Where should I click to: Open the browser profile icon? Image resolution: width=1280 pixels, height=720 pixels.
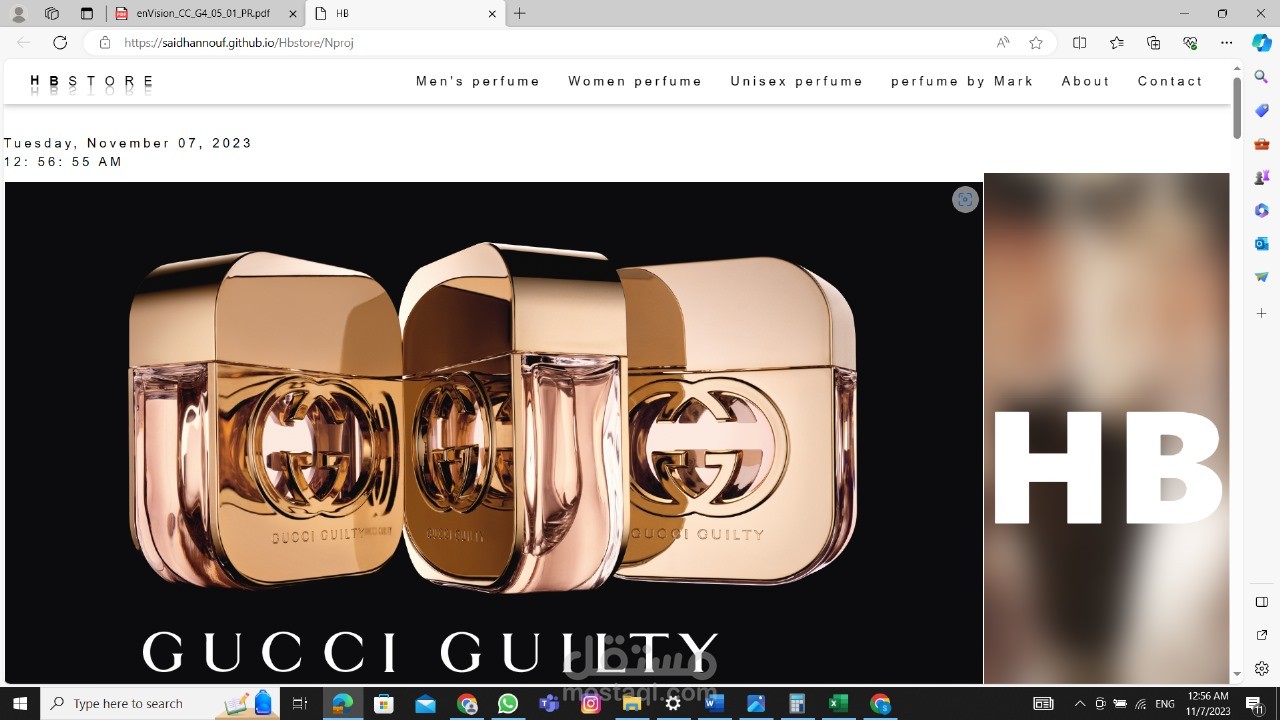[x=18, y=14]
